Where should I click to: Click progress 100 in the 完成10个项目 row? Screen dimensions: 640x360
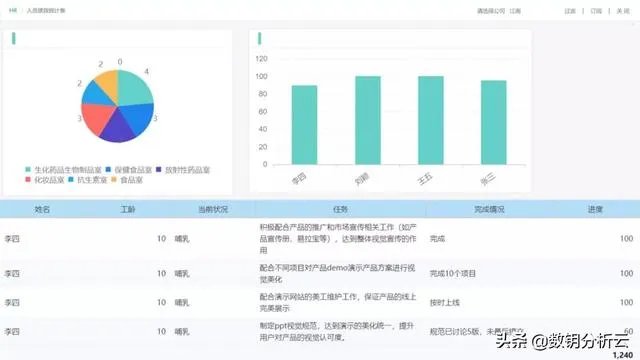pos(626,273)
